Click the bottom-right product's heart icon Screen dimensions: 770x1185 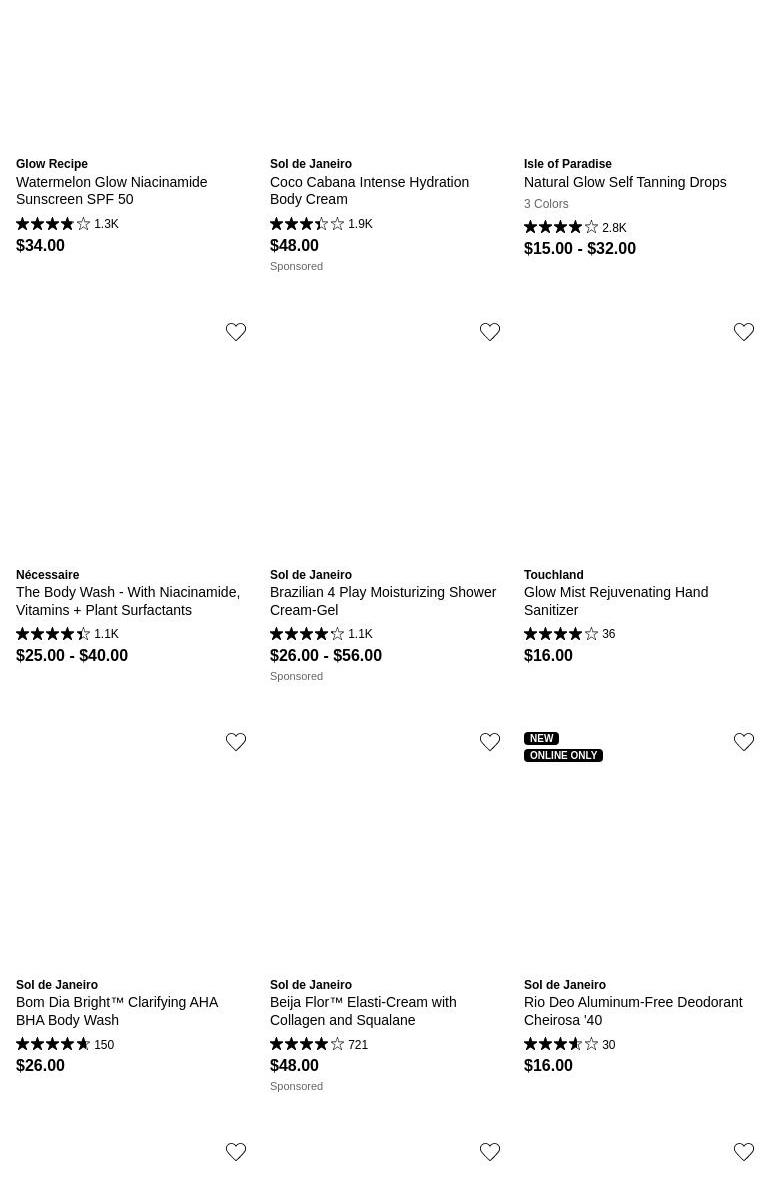(744, 1152)
